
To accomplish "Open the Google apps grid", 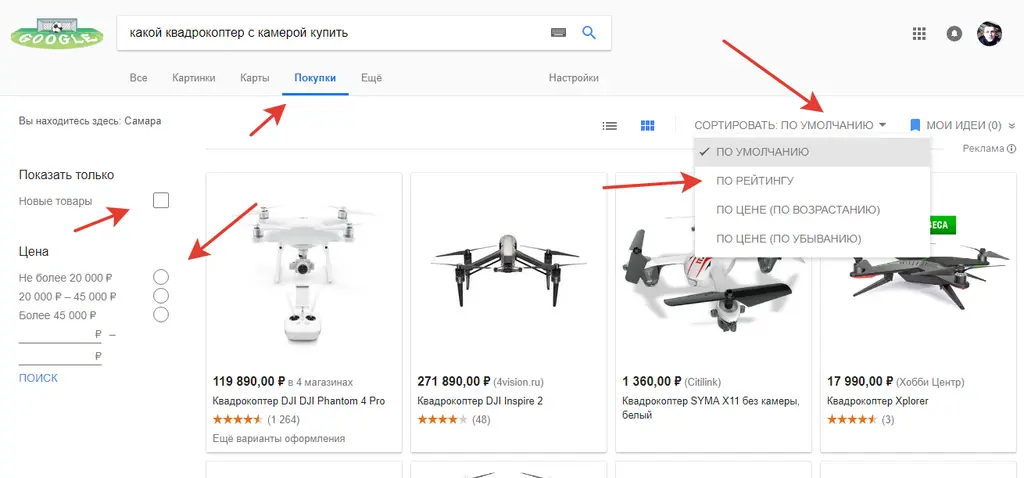I will pyautogui.click(x=920, y=34).
